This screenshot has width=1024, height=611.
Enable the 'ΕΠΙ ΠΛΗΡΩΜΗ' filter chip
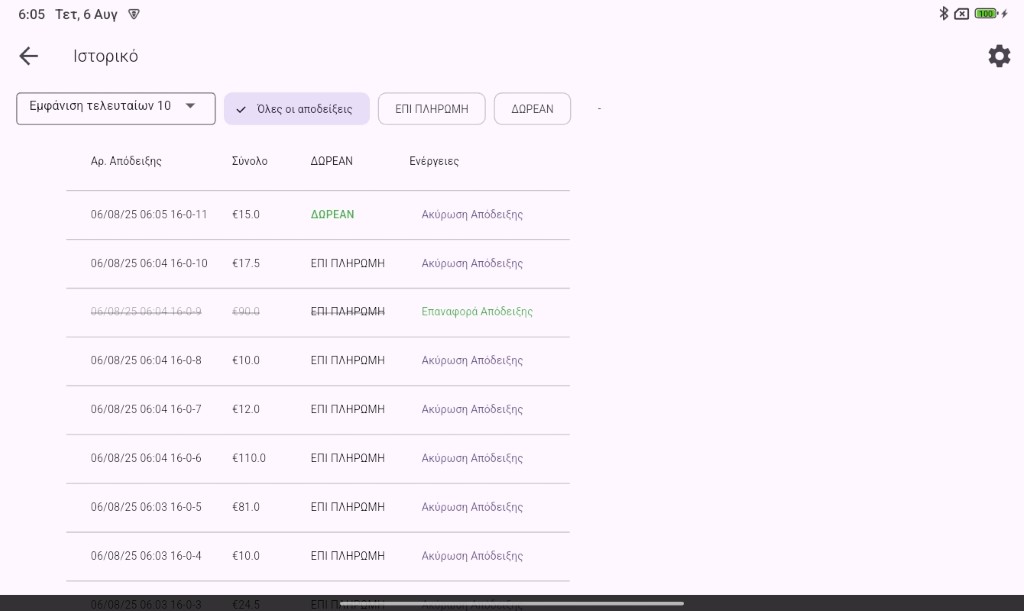[431, 109]
